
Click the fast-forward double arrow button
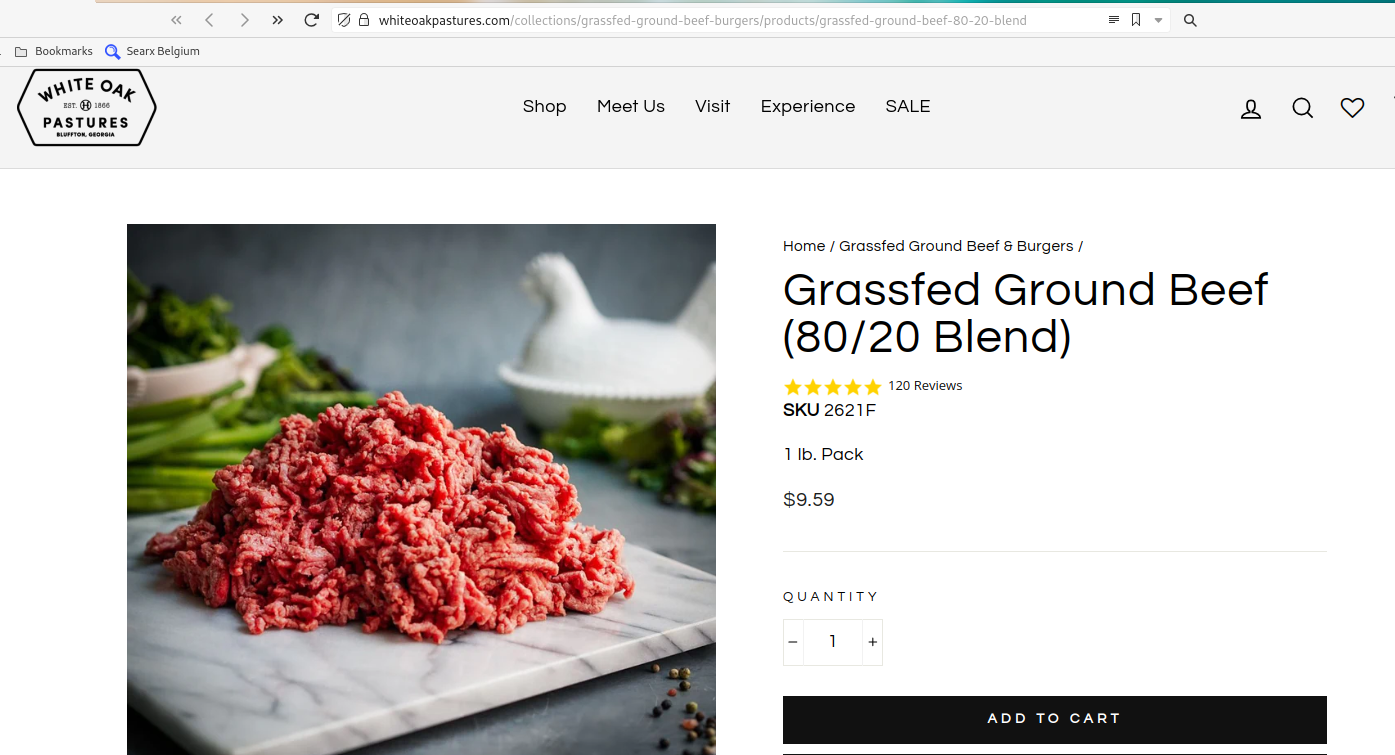click(278, 20)
